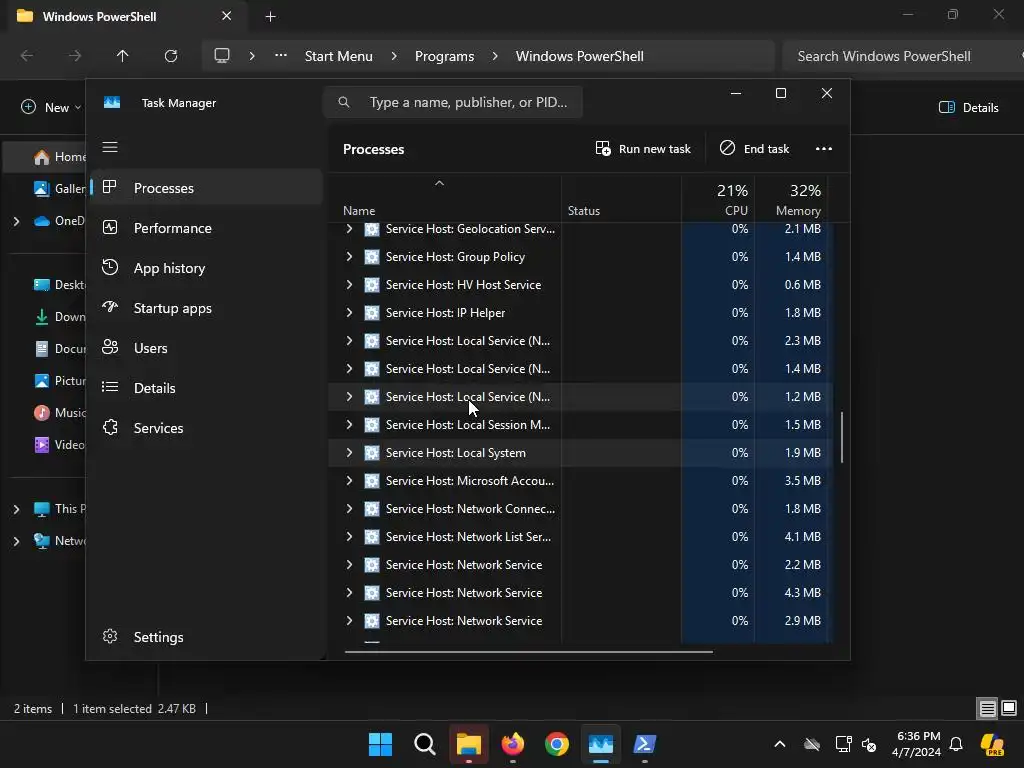This screenshot has height=768, width=1024.
Task: Switch Explorer to details list view
Action: click(987, 709)
